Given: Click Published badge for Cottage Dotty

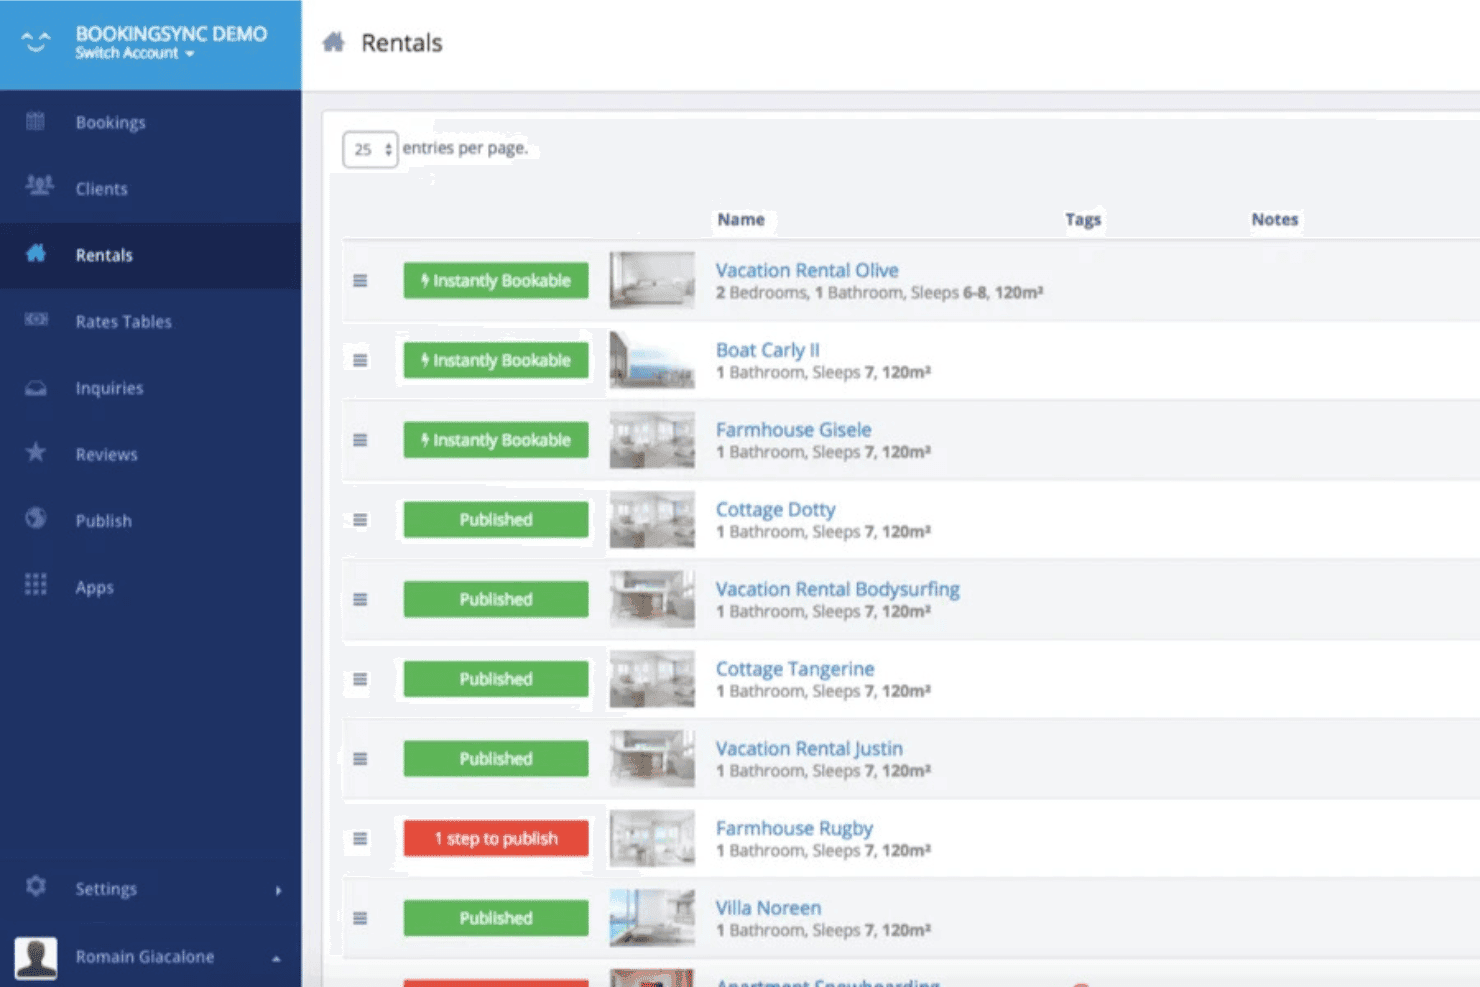Looking at the screenshot, I should (x=496, y=519).
